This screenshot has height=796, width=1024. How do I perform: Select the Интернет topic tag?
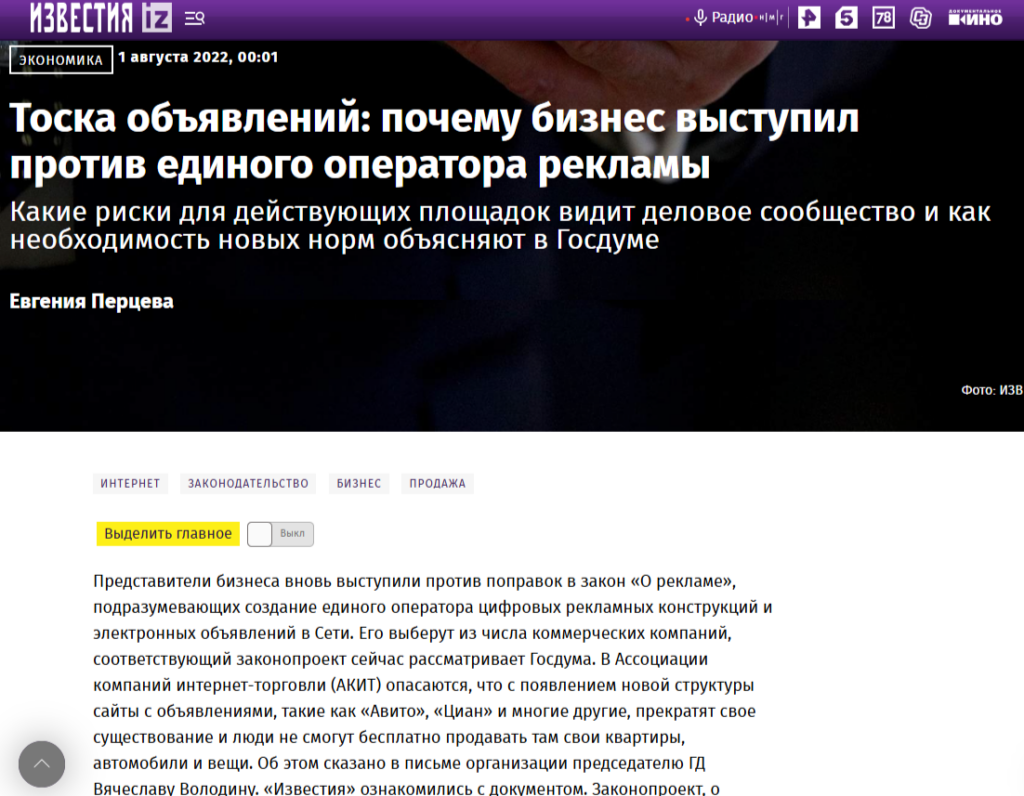(x=130, y=484)
